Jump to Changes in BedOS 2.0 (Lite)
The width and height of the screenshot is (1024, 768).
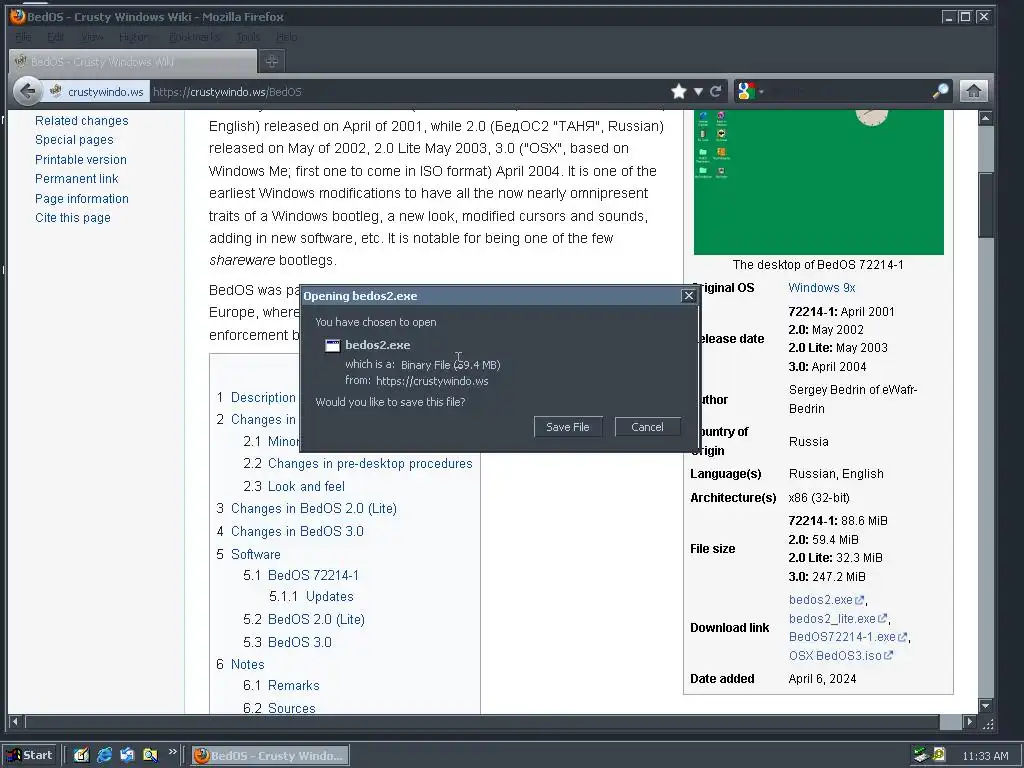(306, 509)
